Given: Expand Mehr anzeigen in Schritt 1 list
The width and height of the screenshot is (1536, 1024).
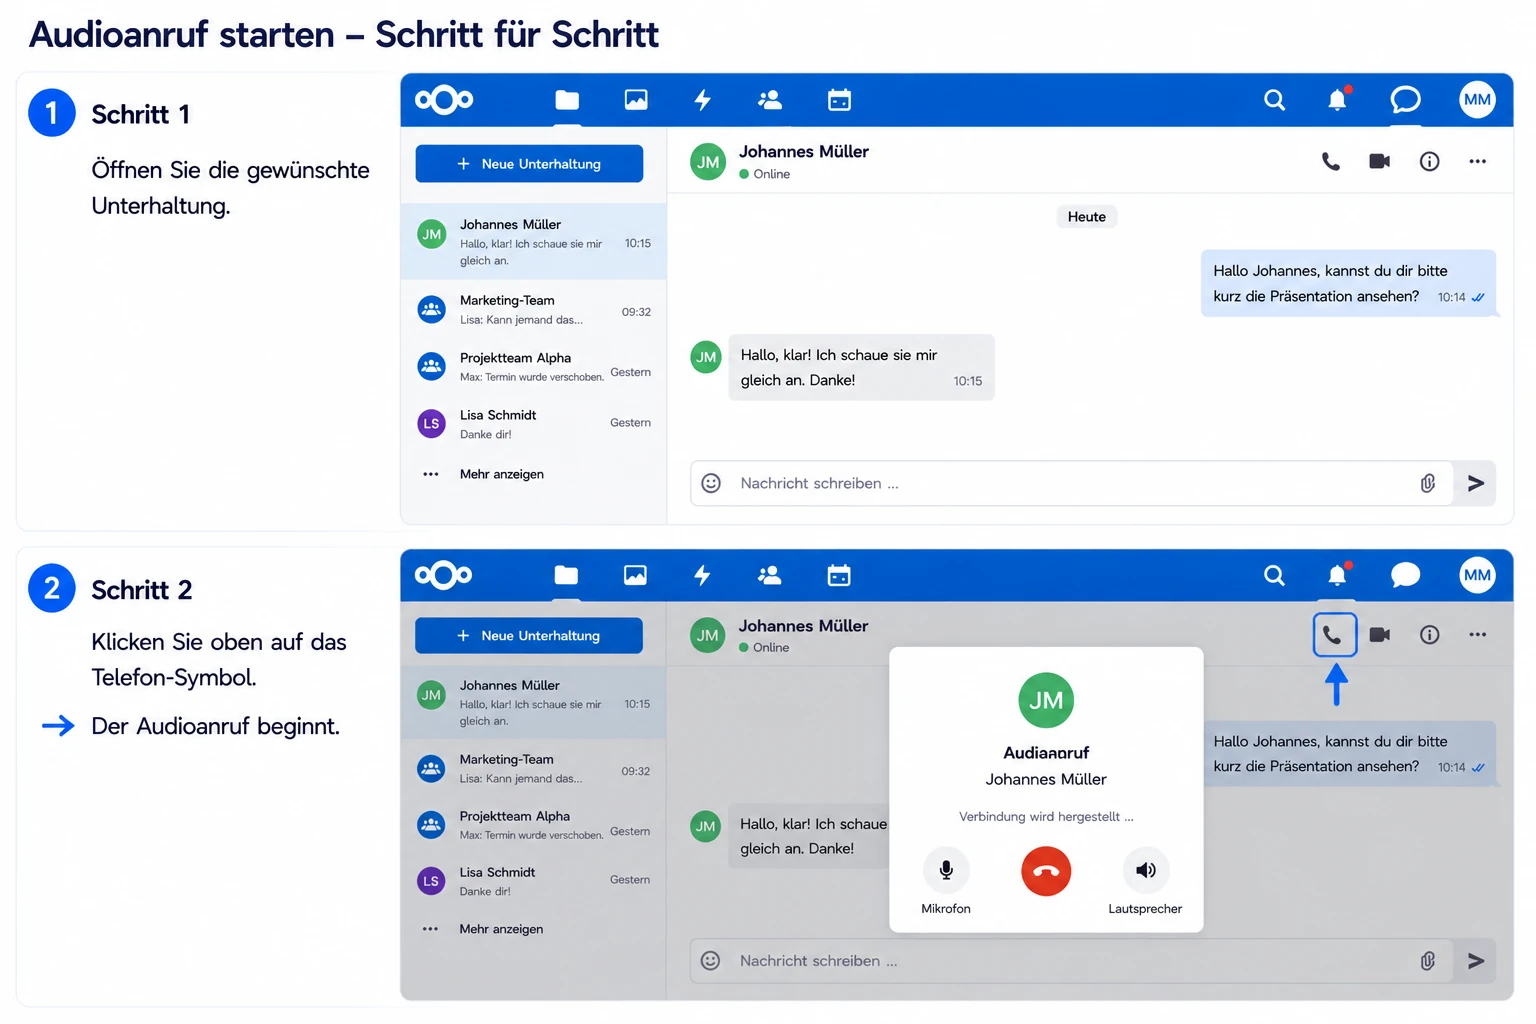Looking at the screenshot, I should click(x=502, y=474).
